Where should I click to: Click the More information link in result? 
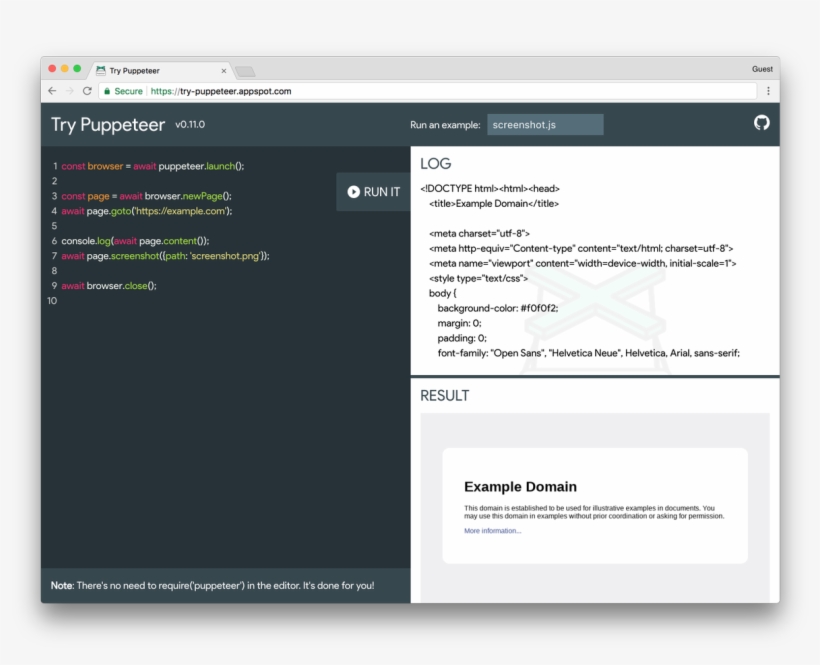point(492,531)
